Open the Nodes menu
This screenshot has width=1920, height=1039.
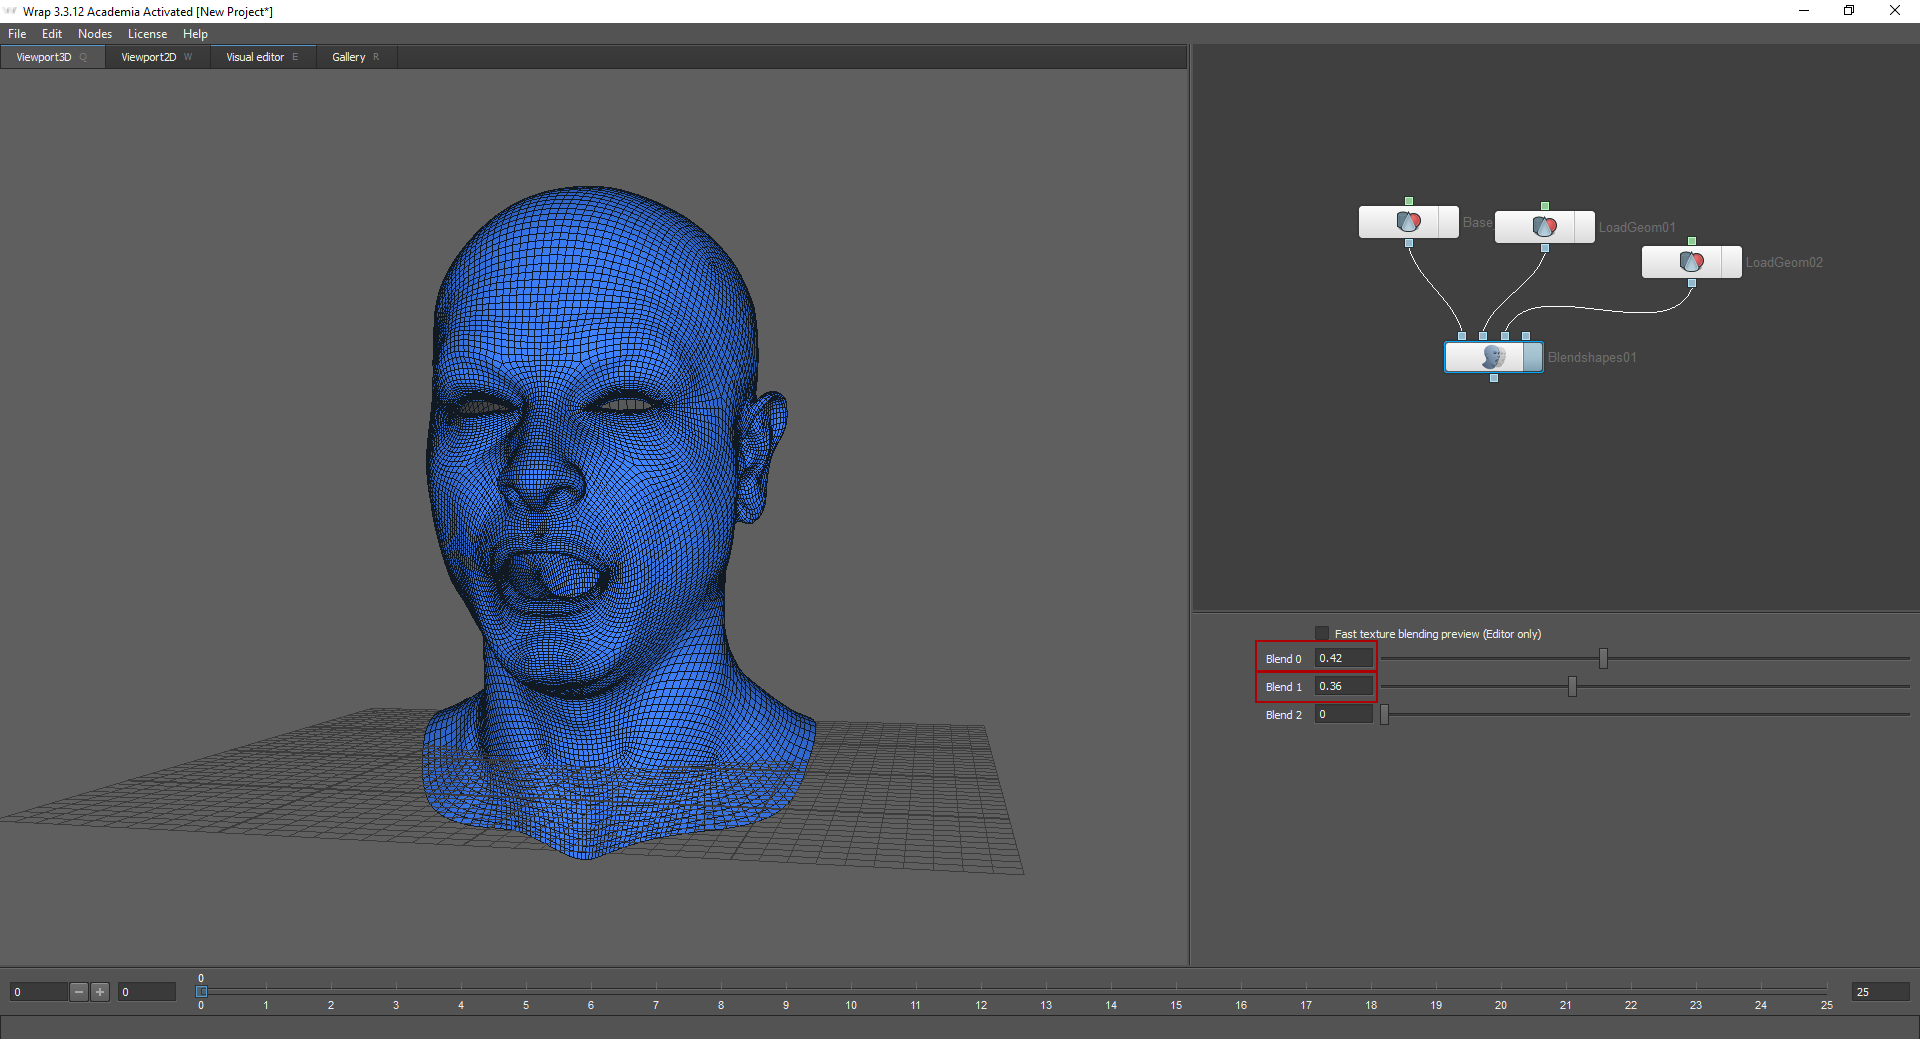pos(95,34)
